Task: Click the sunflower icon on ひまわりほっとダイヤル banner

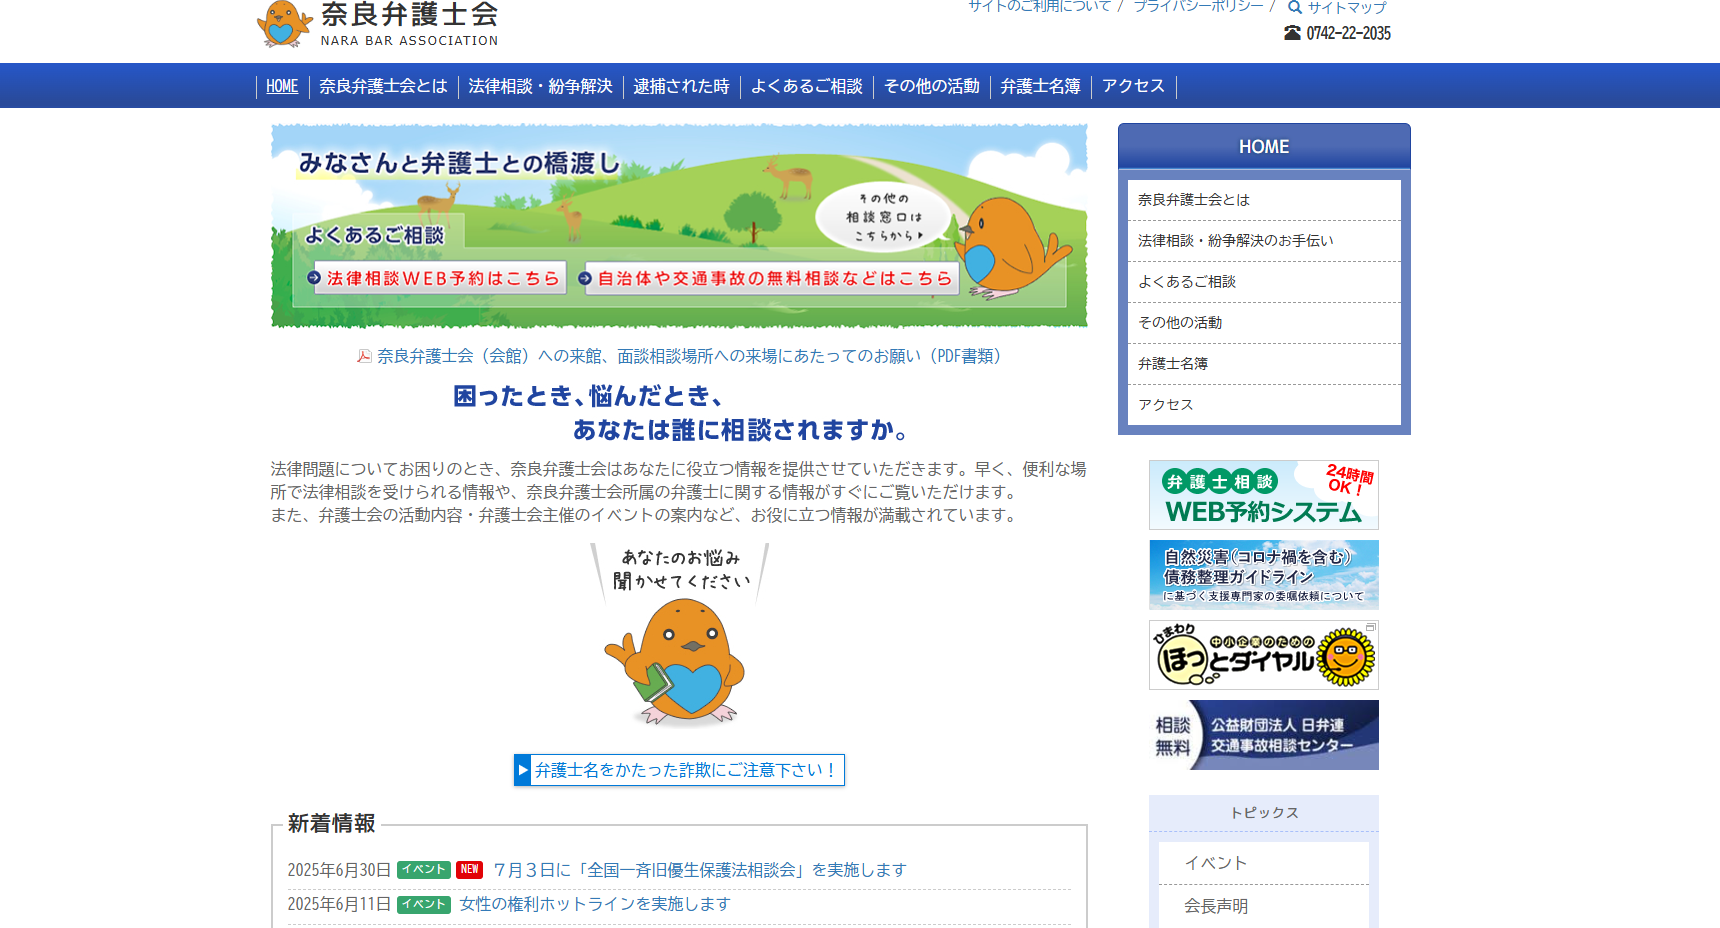Action: point(1346,657)
